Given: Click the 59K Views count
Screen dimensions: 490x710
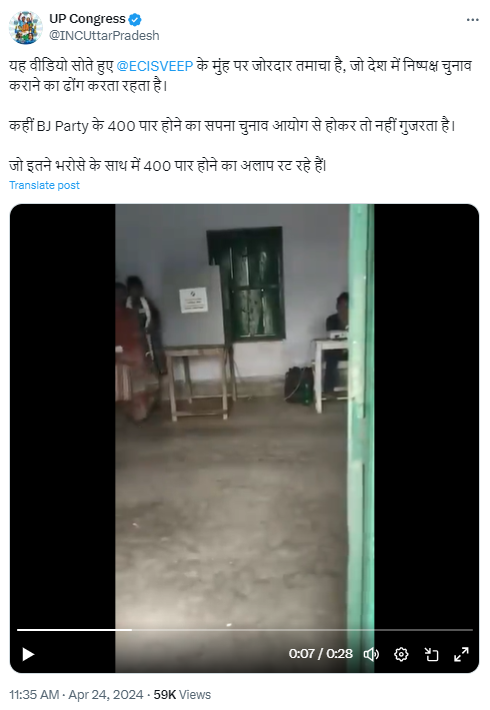Looking at the screenshot, I should [x=182, y=695].
